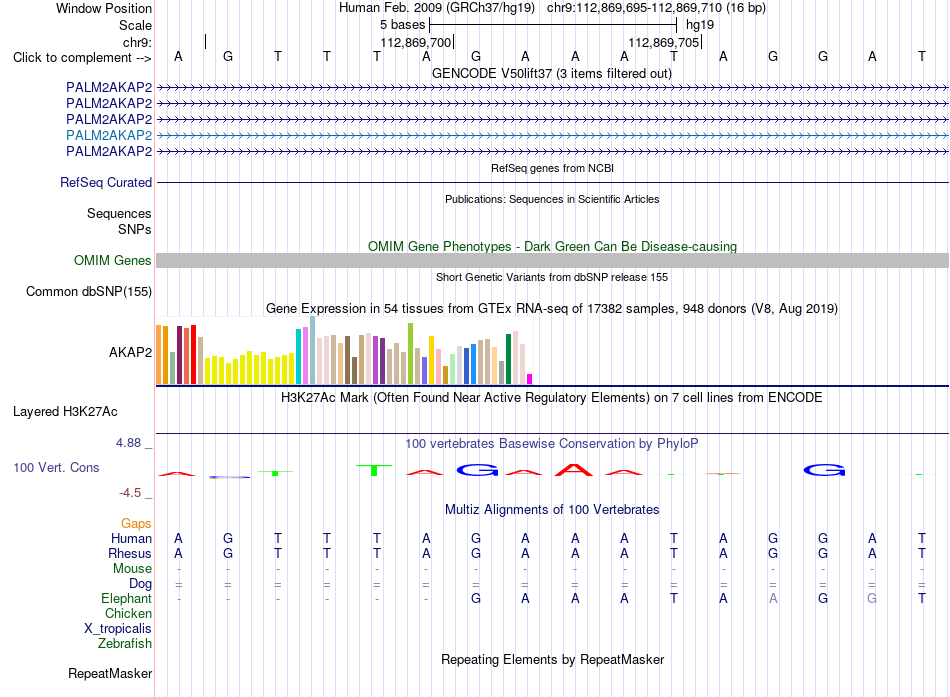Click the OMIM Genes track label

click(x=113, y=261)
